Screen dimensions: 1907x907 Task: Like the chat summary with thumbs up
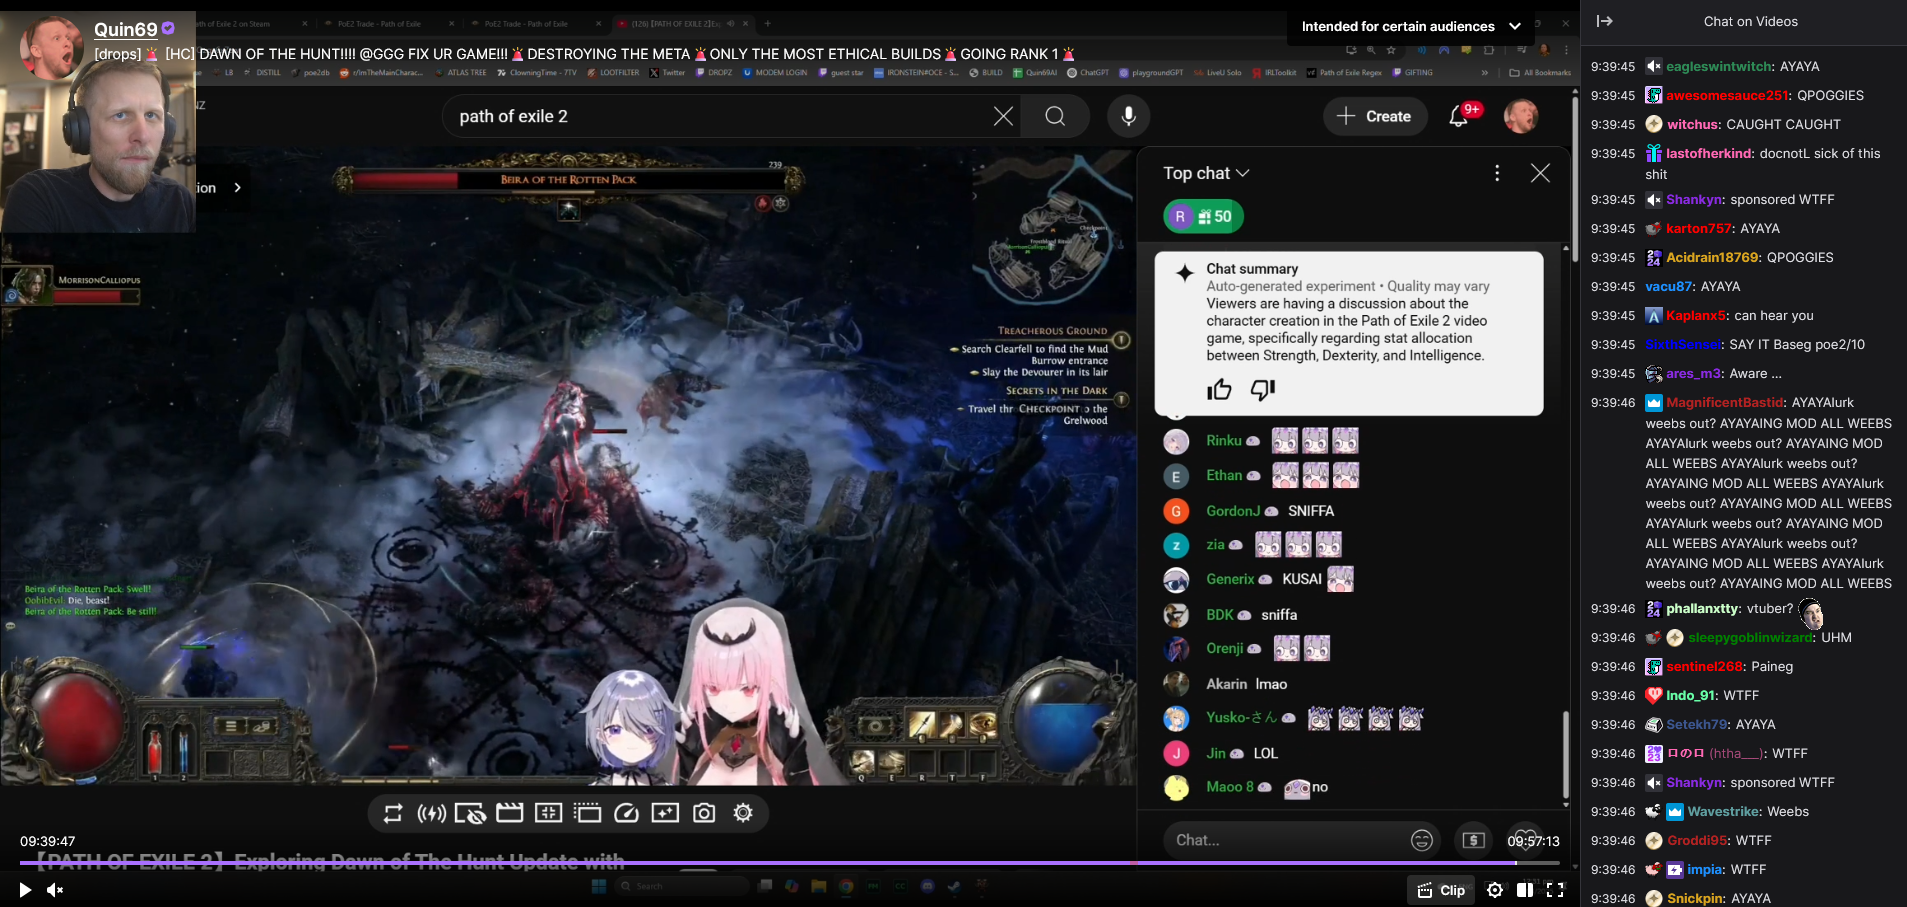pyautogui.click(x=1219, y=390)
